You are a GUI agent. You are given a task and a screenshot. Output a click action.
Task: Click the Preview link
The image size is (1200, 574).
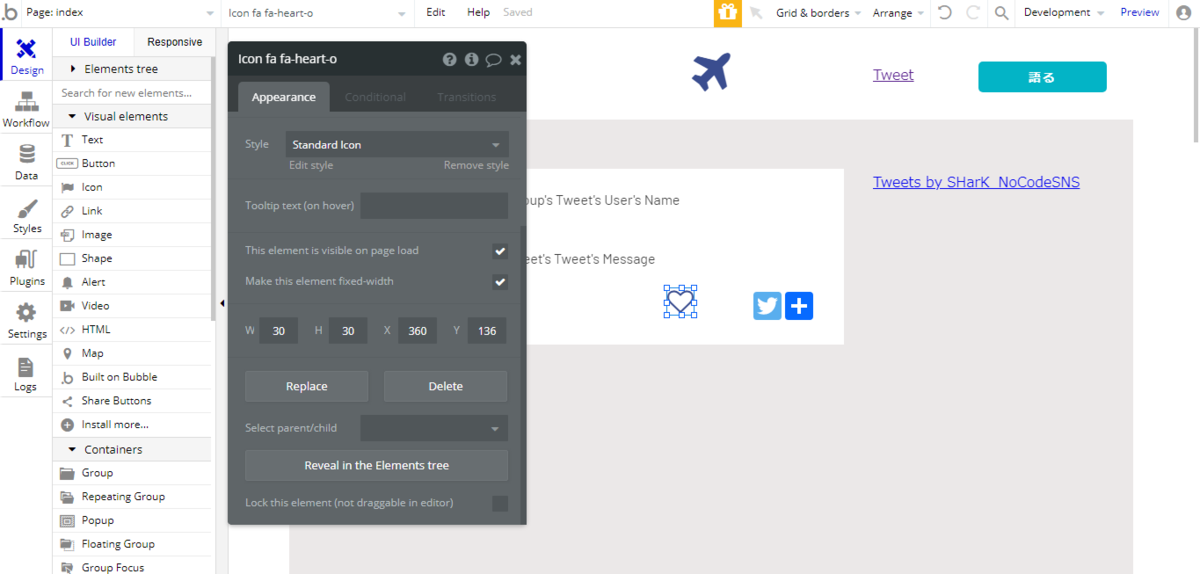pos(1140,13)
